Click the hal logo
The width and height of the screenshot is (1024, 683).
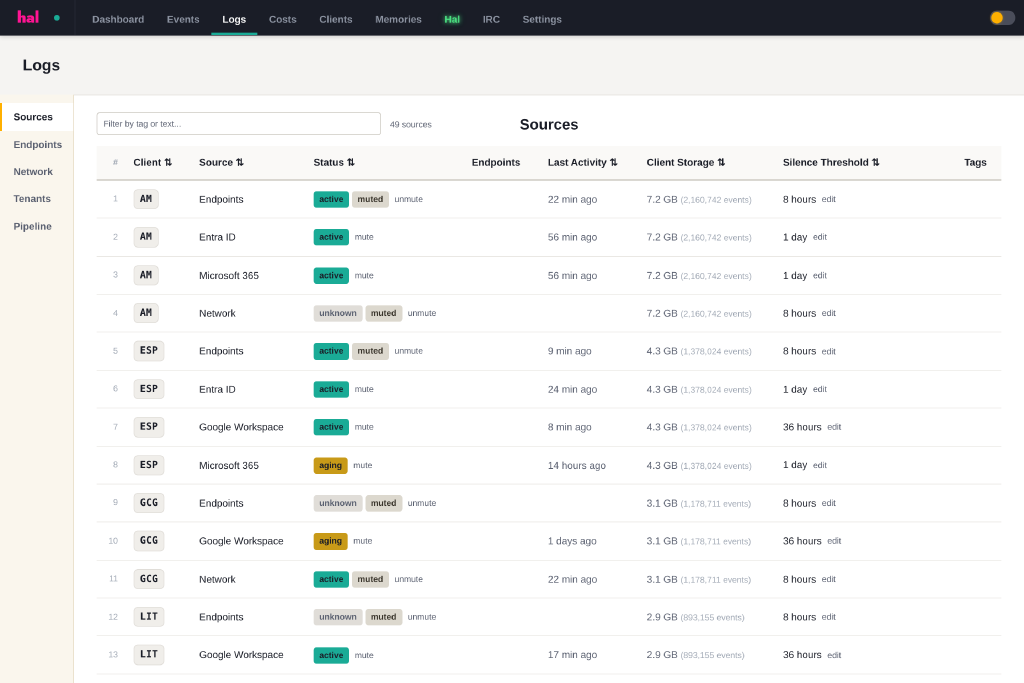click(x=28, y=18)
